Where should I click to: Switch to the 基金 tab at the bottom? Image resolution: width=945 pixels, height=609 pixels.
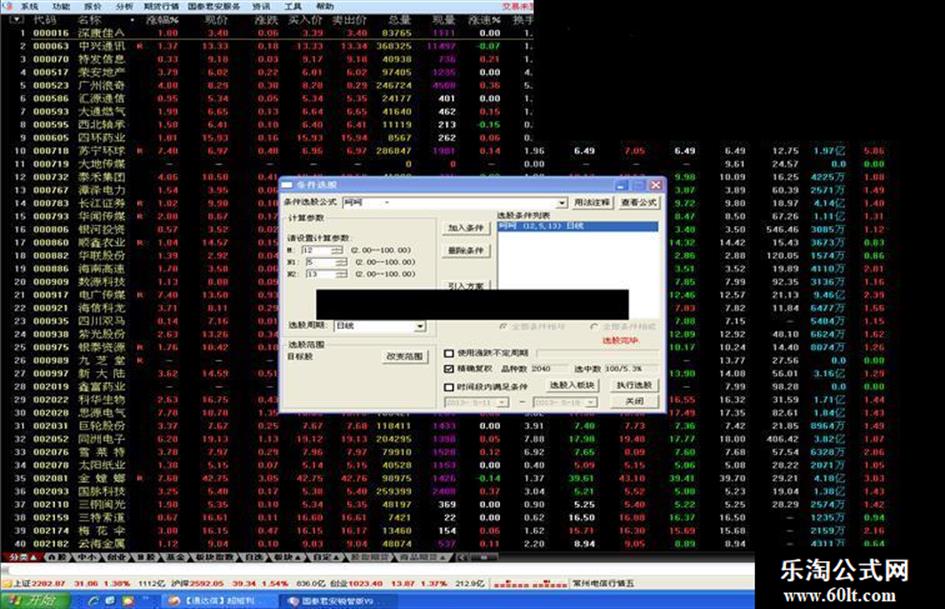click(175, 558)
